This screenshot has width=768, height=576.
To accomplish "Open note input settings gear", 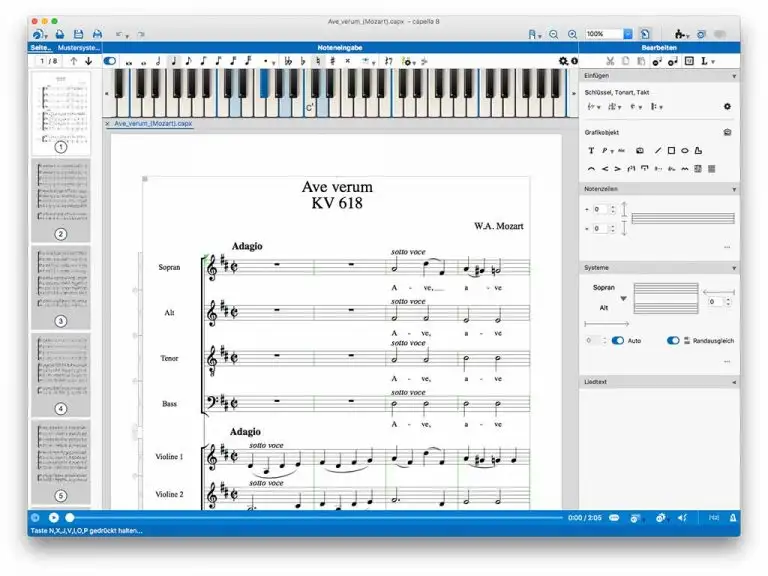I will pyautogui.click(x=563, y=61).
